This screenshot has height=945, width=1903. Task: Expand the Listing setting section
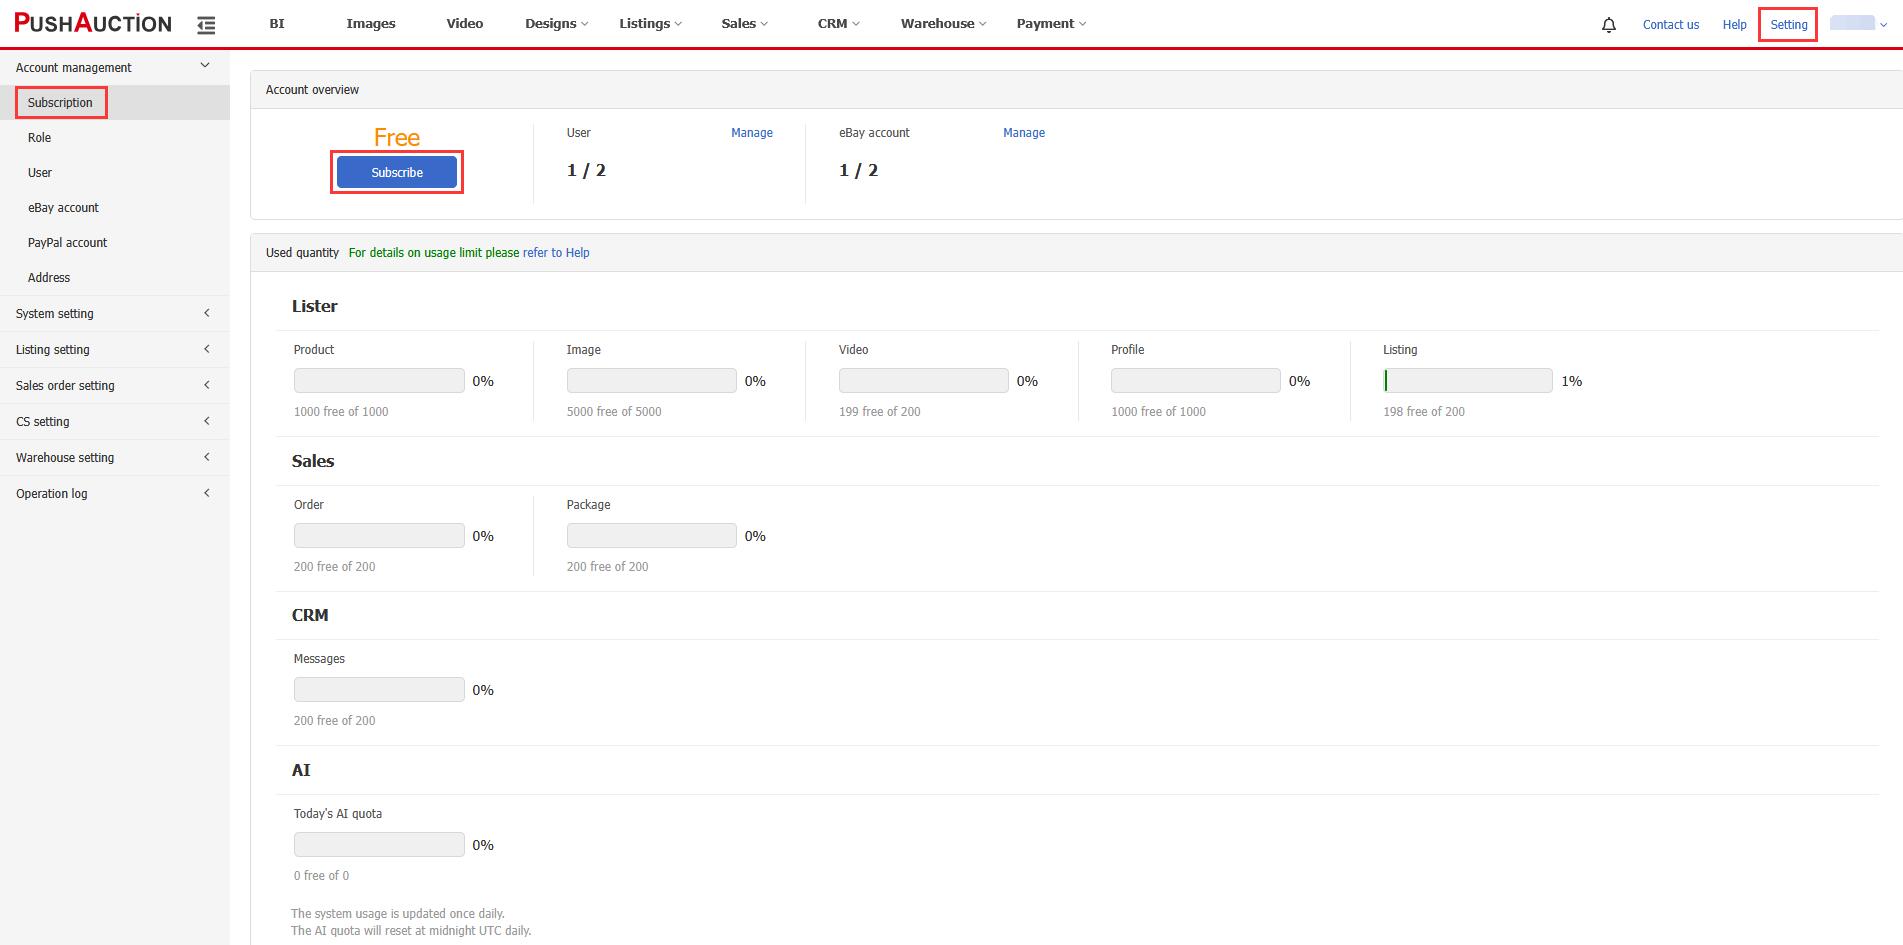pyautogui.click(x=115, y=350)
